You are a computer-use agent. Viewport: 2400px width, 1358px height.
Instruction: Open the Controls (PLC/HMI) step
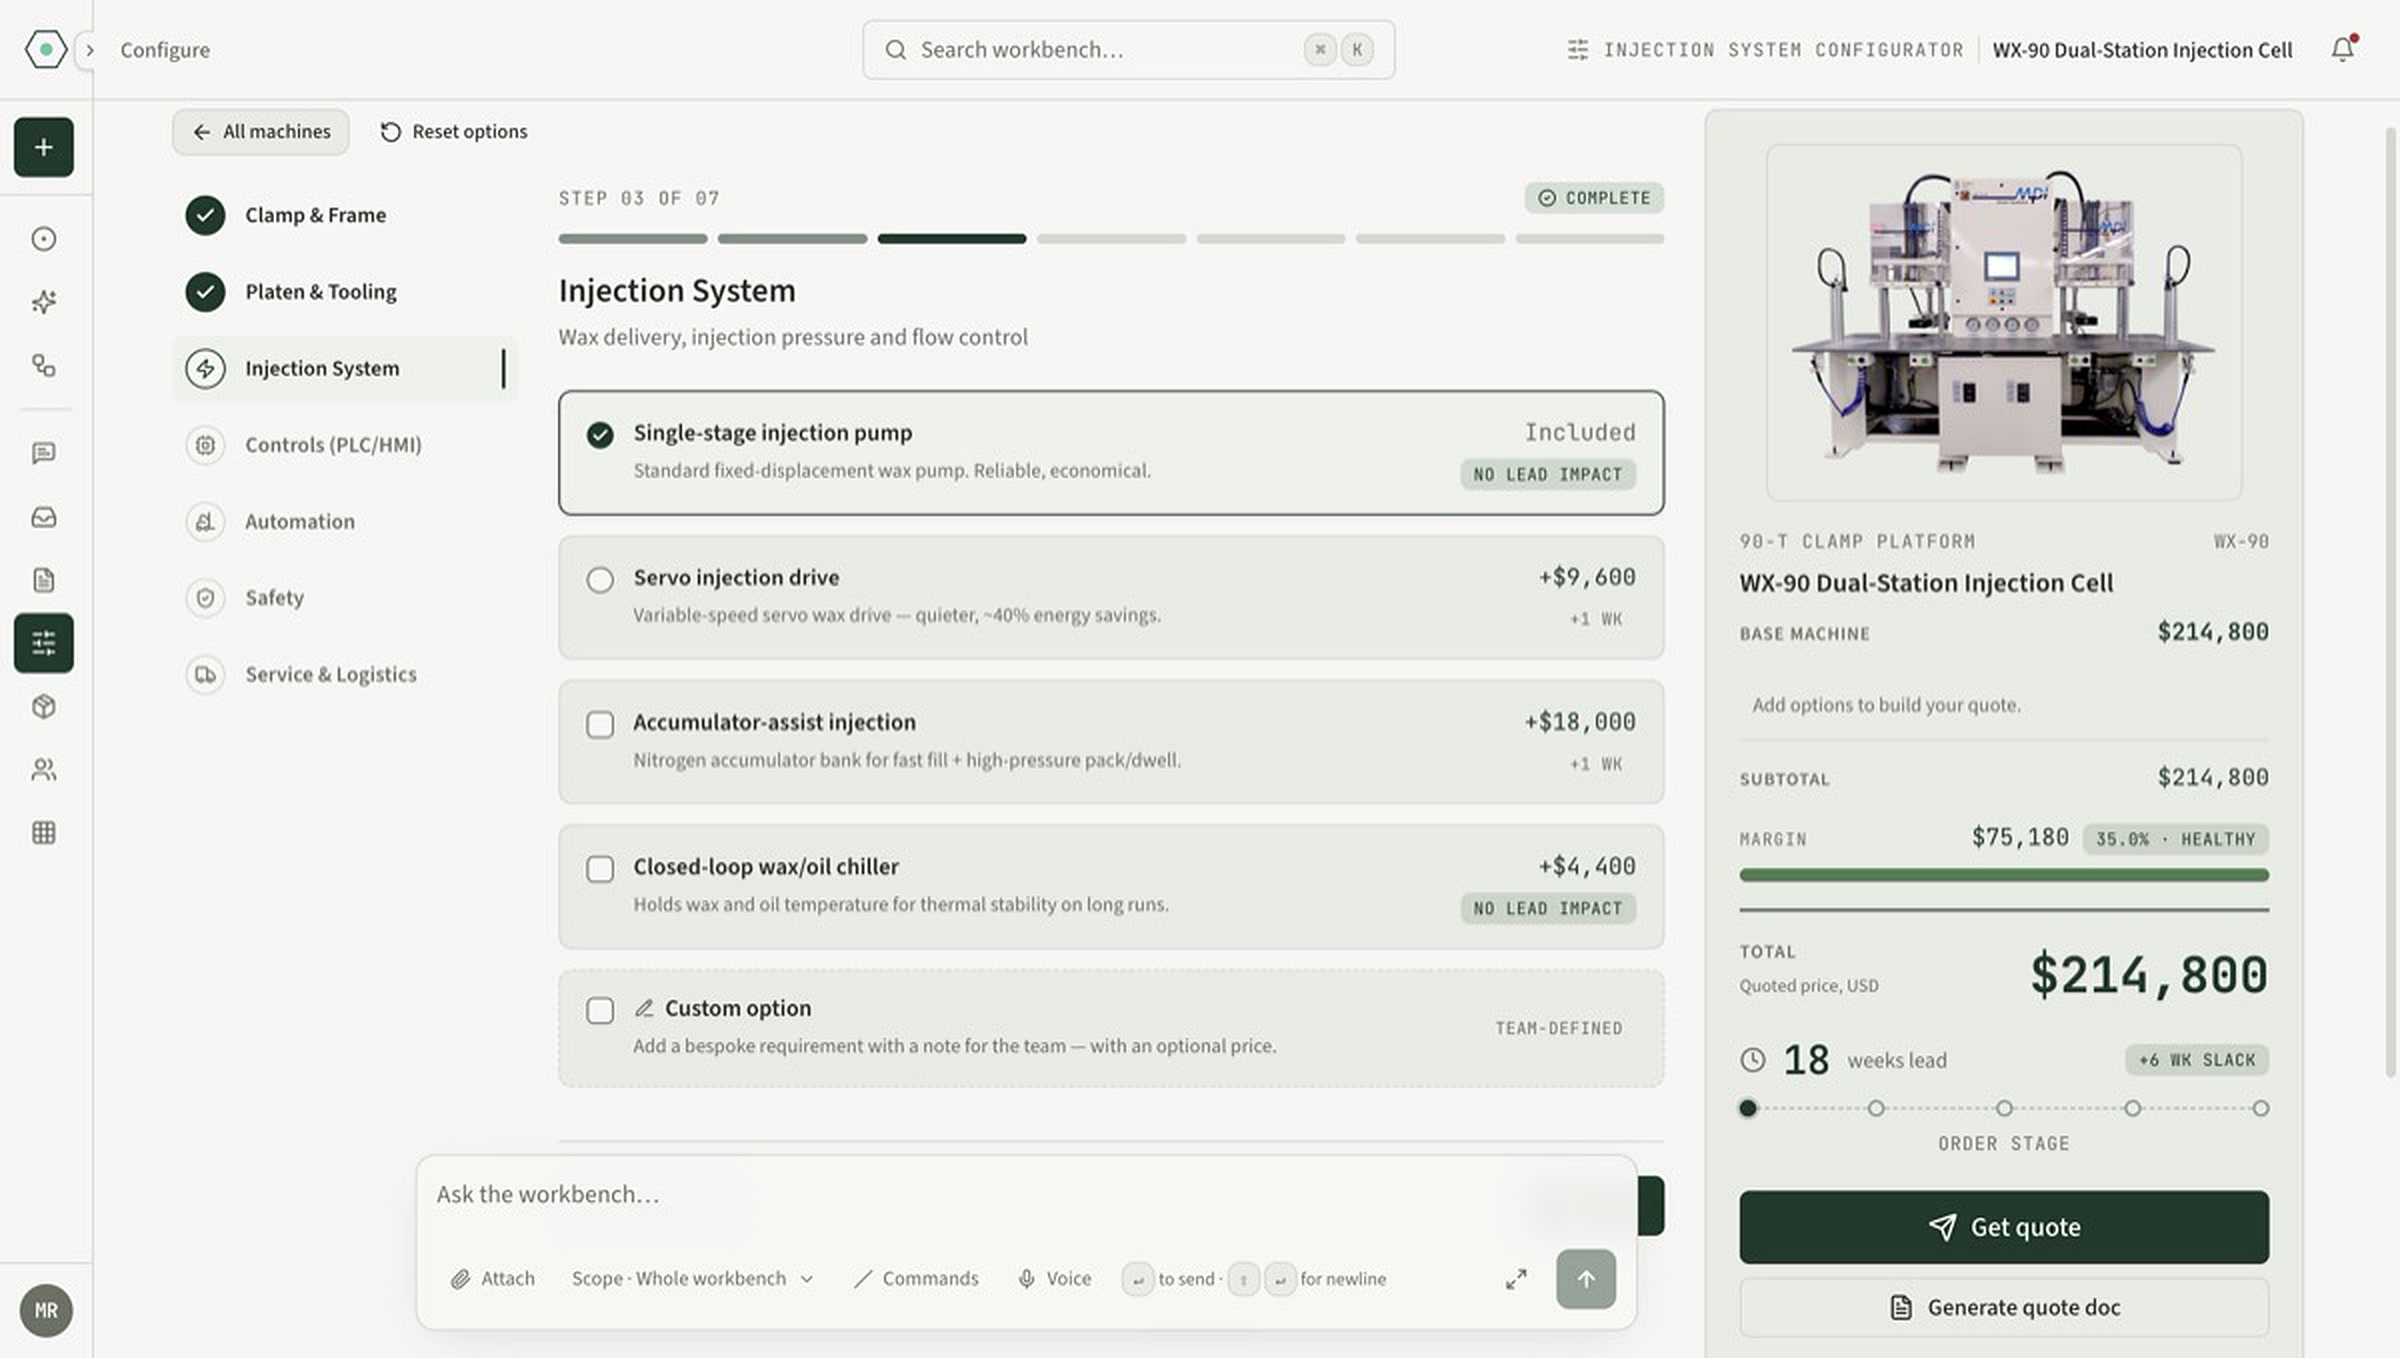[x=345, y=445]
